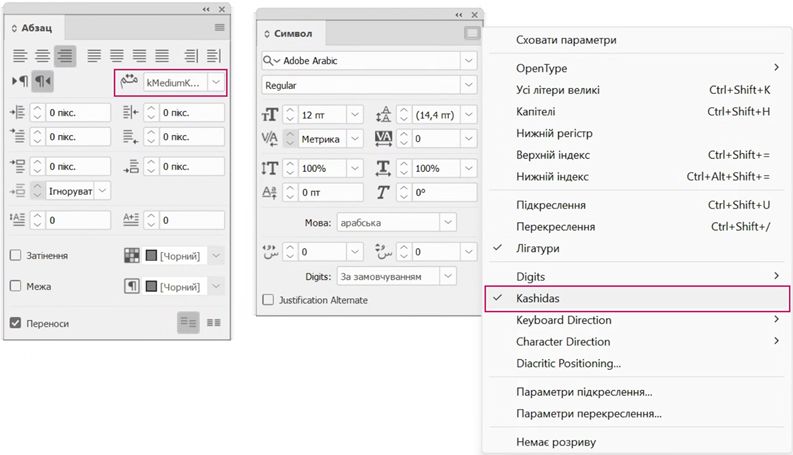Align paragraph text left
The height and width of the screenshot is (455, 793).
(20, 56)
